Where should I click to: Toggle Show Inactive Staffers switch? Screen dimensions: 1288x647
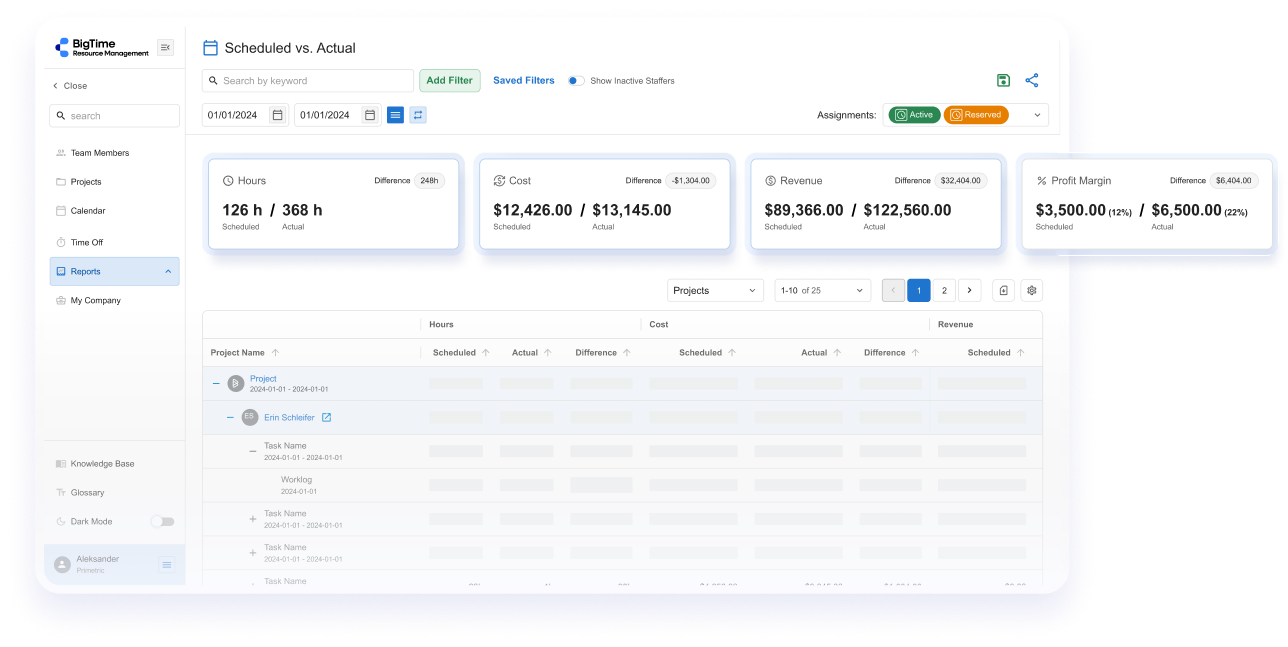click(x=576, y=81)
